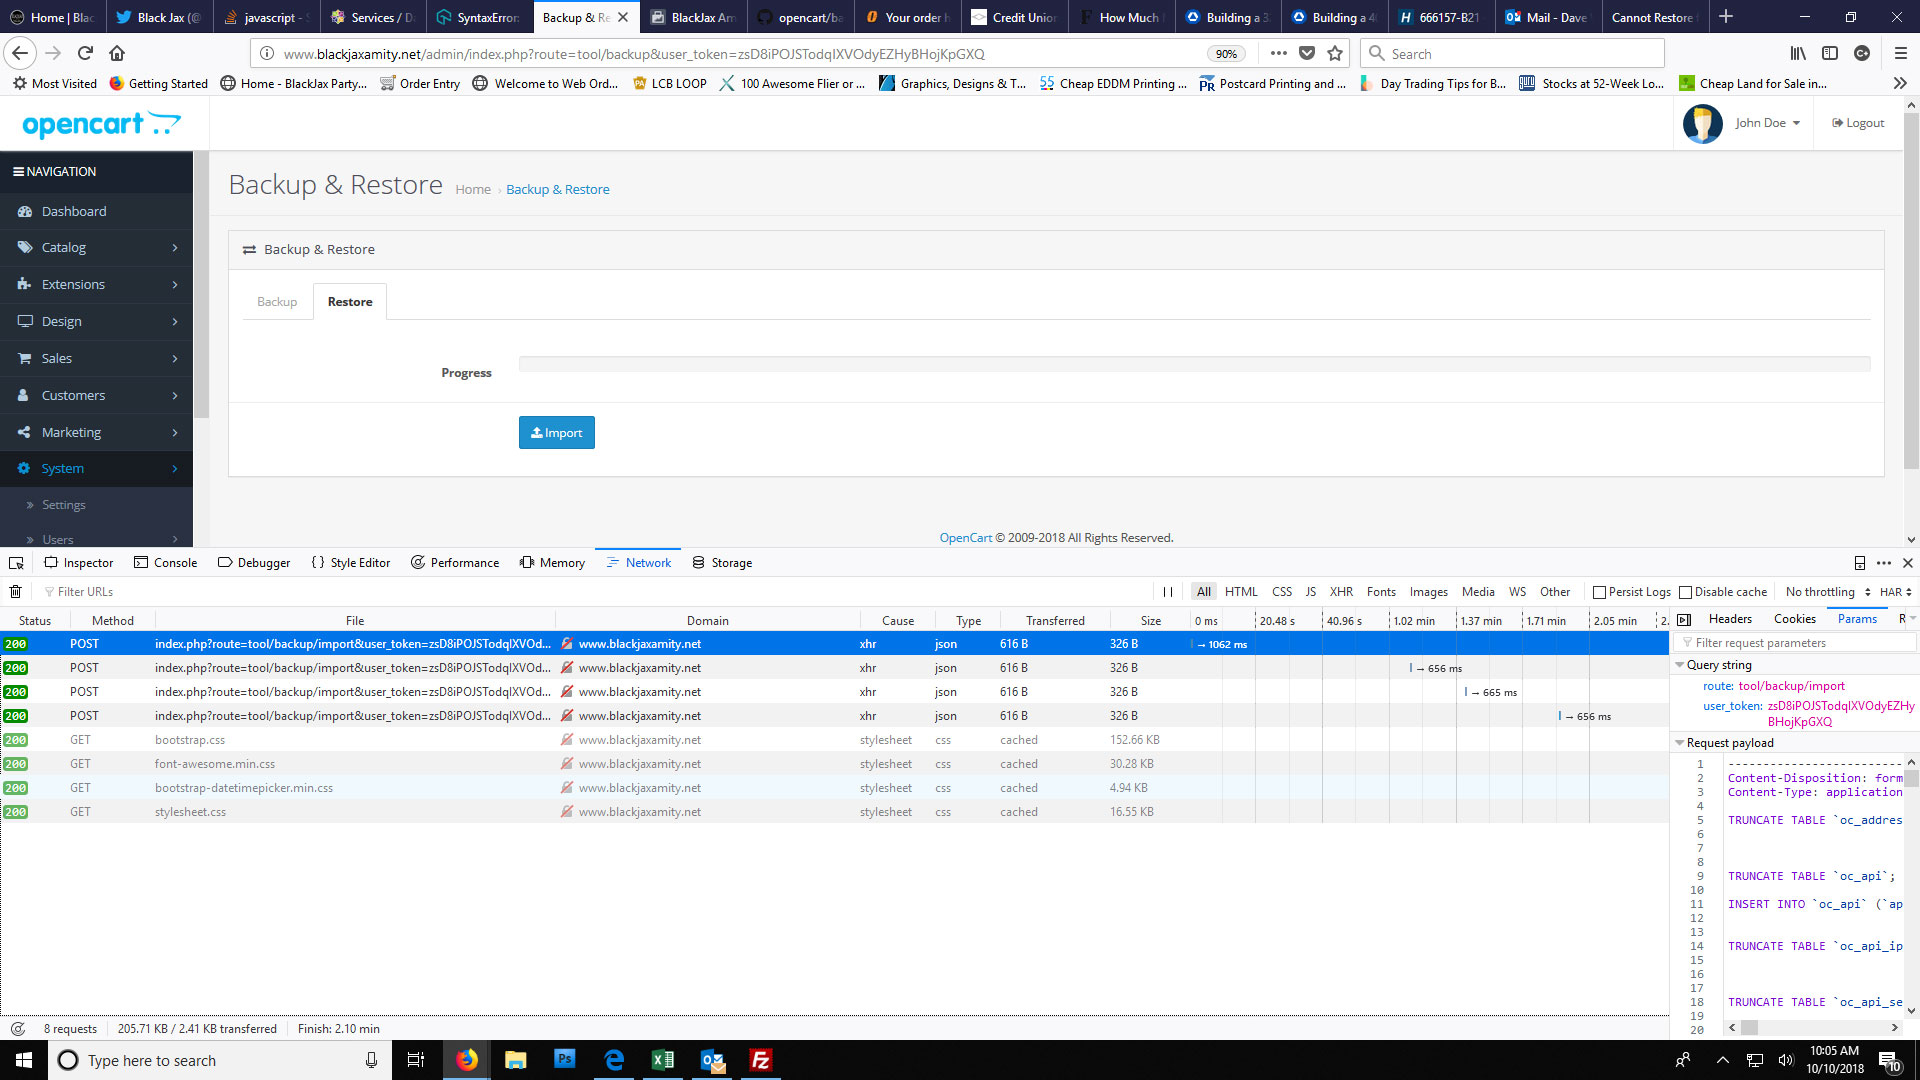1920x1080 pixels.
Task: Open Firefox from the Windows taskbar
Action: (x=467, y=1060)
